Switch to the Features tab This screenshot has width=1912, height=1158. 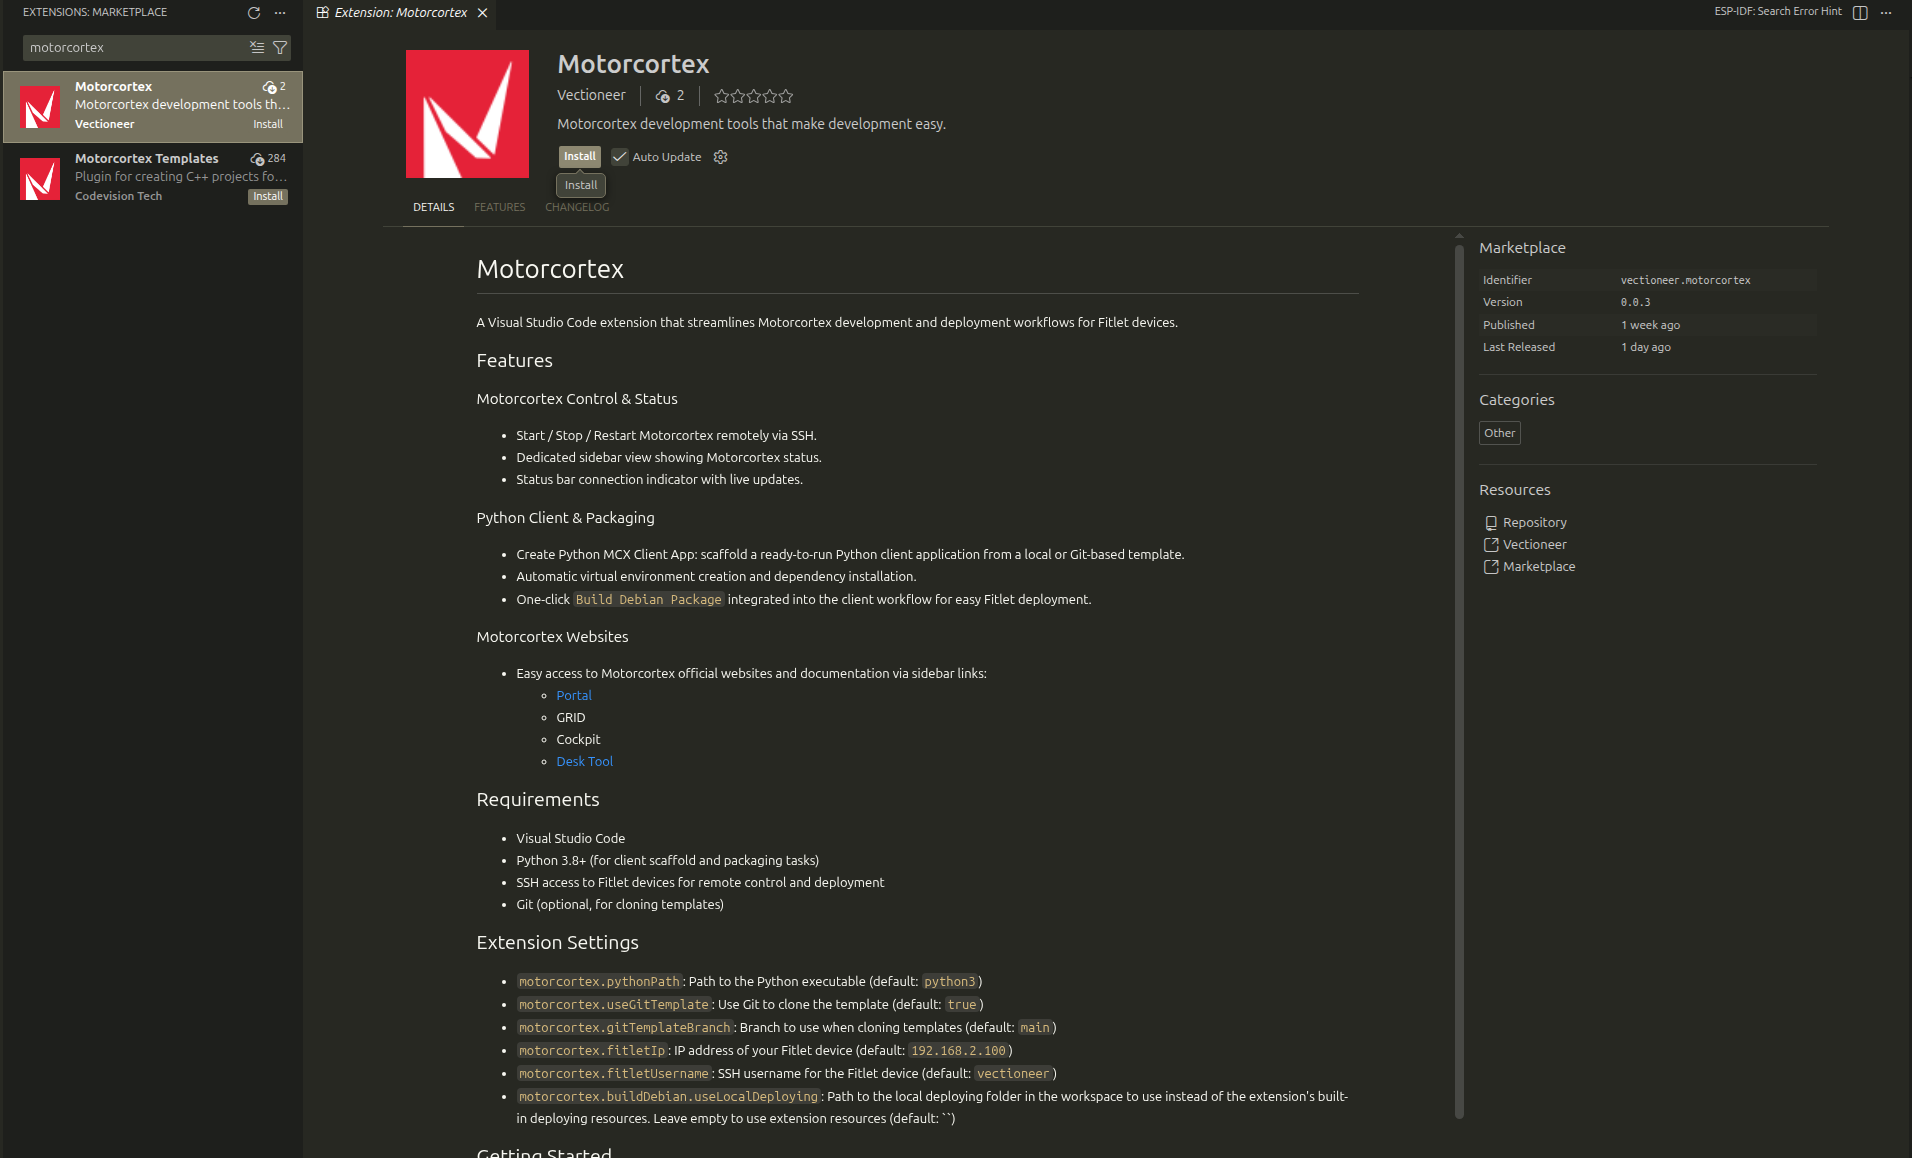click(x=499, y=207)
